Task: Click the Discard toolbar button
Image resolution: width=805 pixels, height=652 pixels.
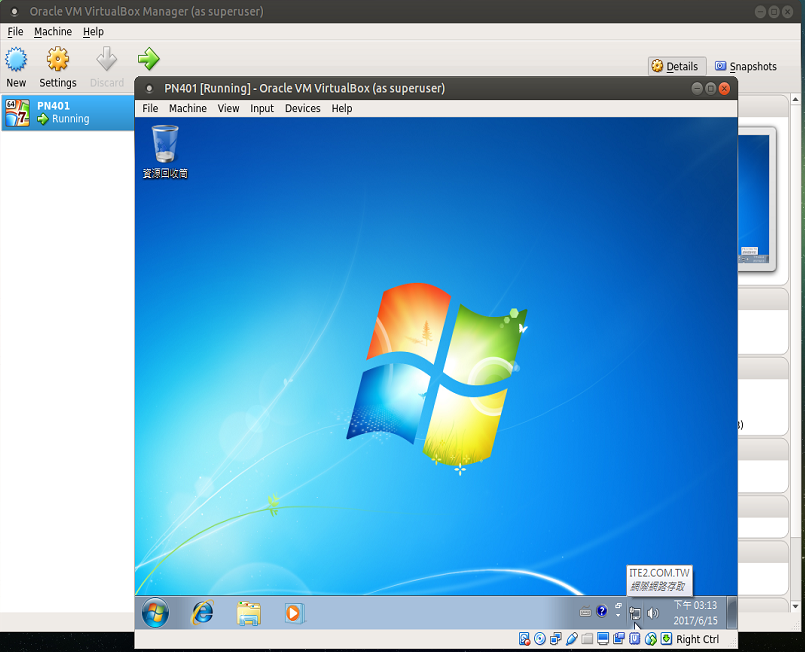Action: (x=107, y=67)
